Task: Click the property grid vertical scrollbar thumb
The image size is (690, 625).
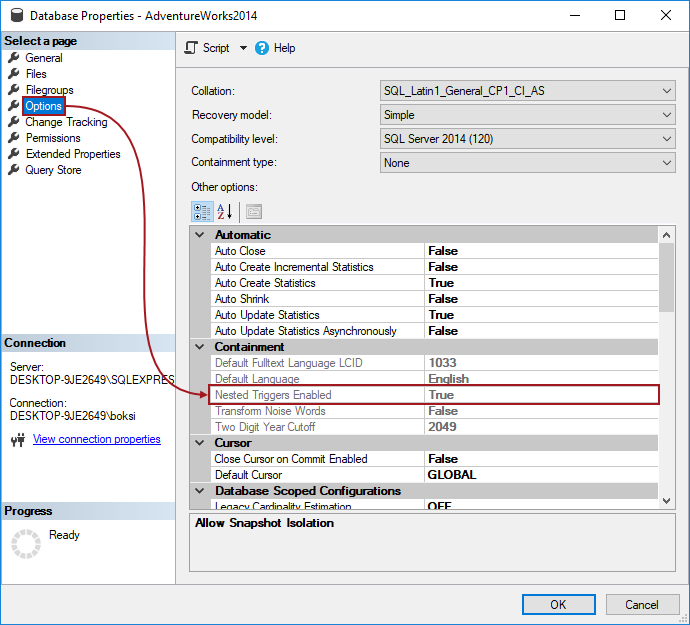Action: pyautogui.click(x=667, y=277)
